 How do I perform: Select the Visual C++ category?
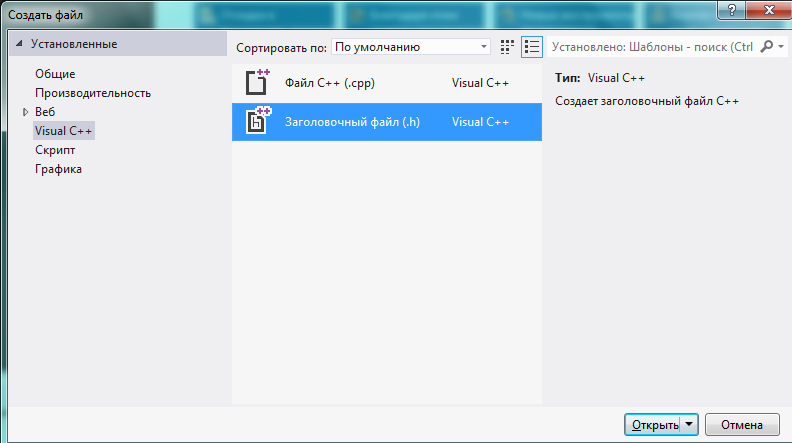click(x=64, y=131)
